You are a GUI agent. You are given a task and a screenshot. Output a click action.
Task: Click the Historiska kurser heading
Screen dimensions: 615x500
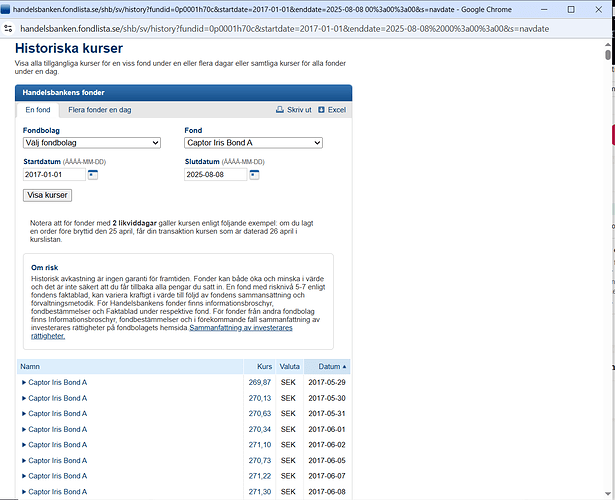pyautogui.click(x=69, y=48)
